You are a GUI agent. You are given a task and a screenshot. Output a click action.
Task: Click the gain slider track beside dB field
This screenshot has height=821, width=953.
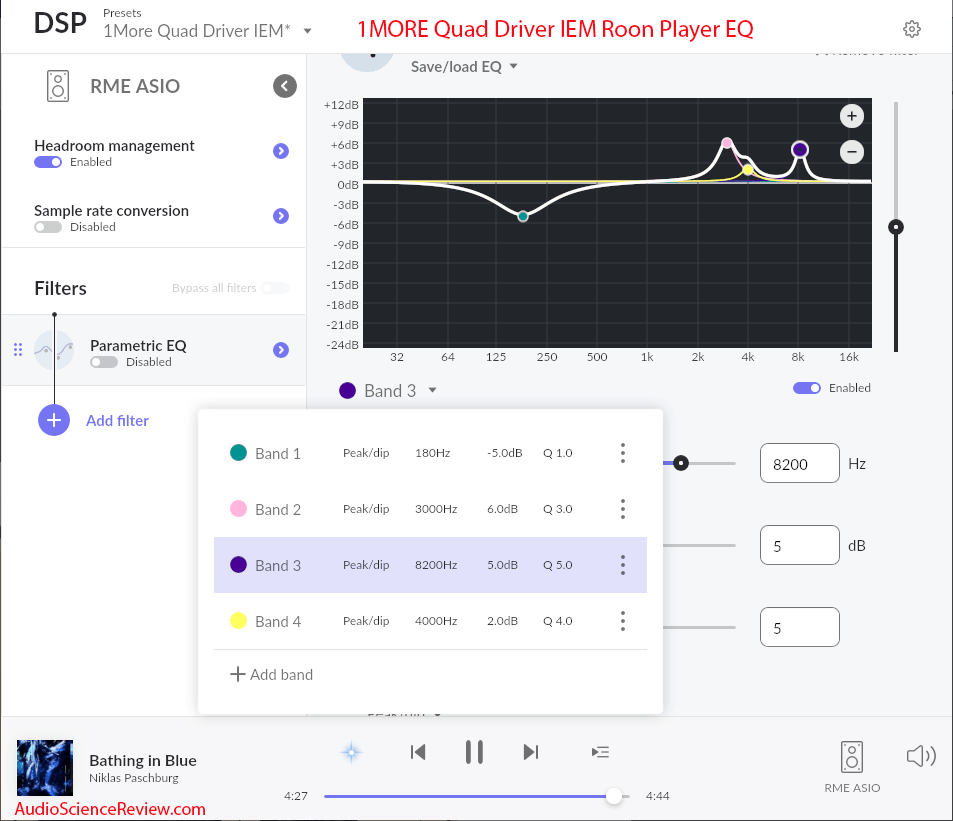(x=699, y=546)
